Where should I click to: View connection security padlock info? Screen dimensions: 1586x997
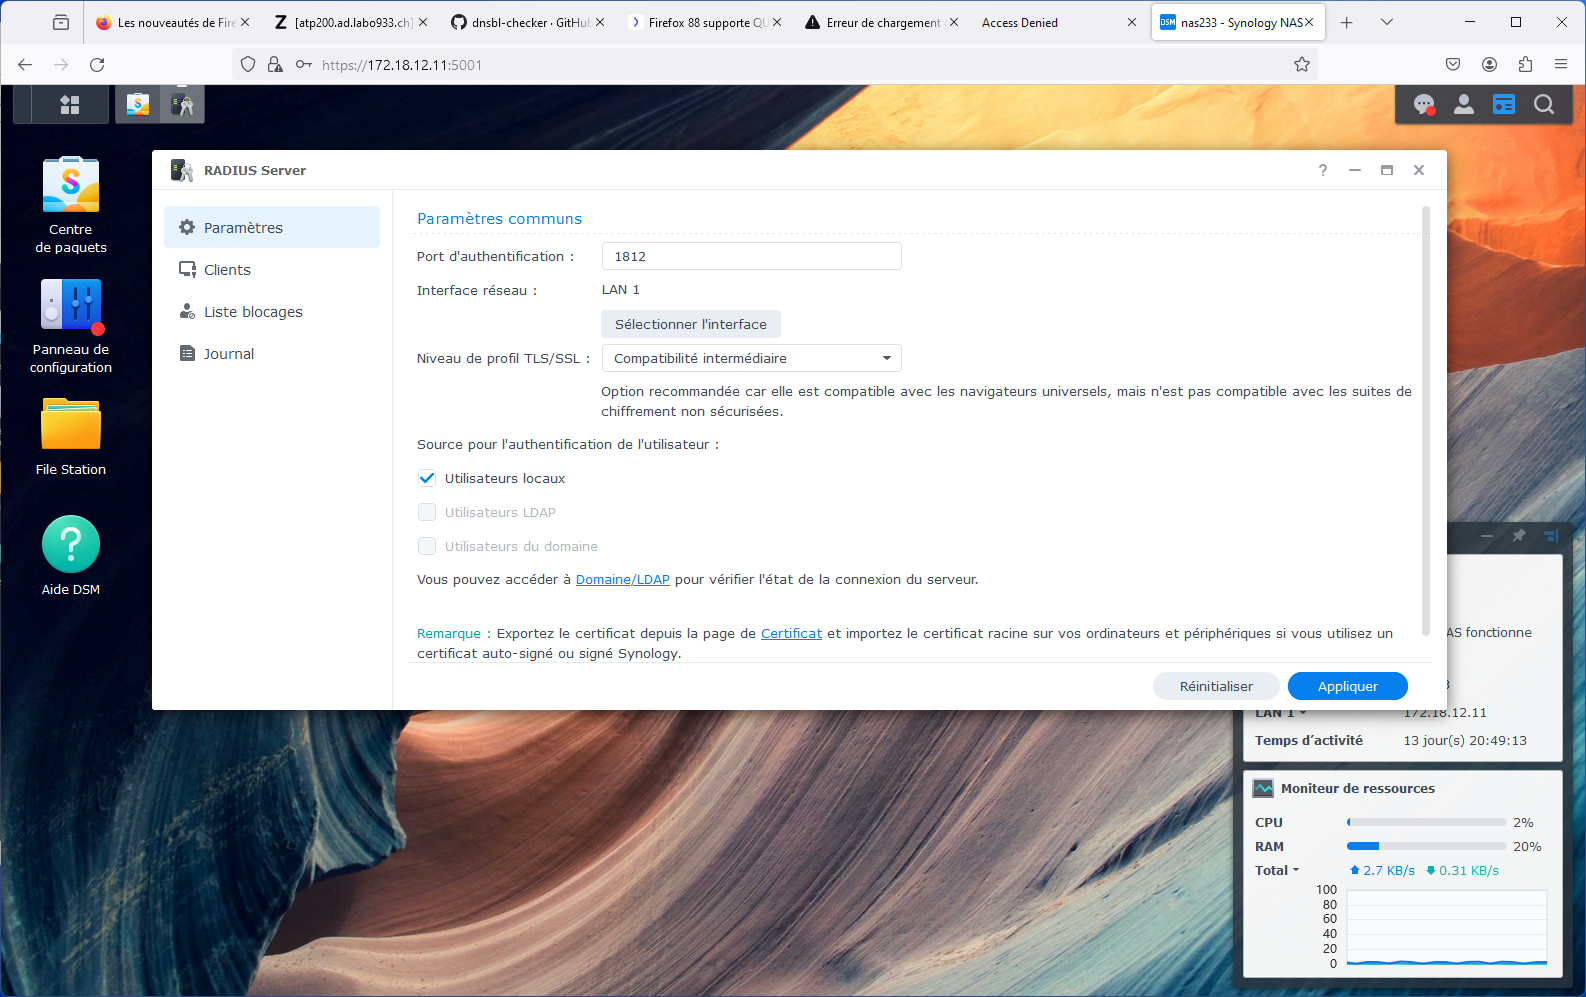(x=275, y=65)
